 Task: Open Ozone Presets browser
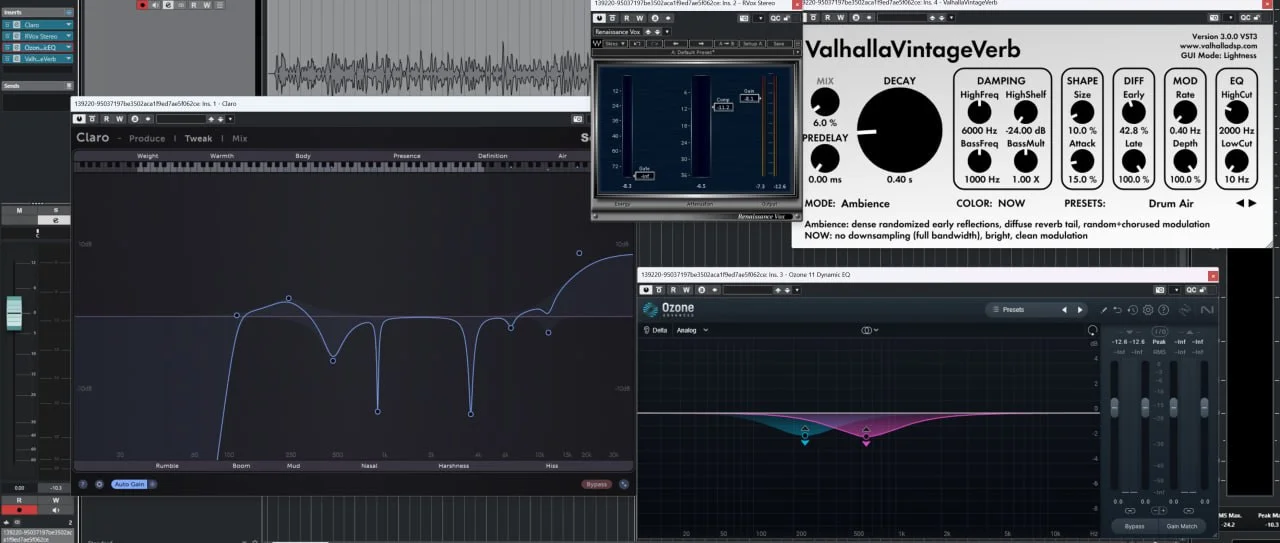[x=1012, y=310]
